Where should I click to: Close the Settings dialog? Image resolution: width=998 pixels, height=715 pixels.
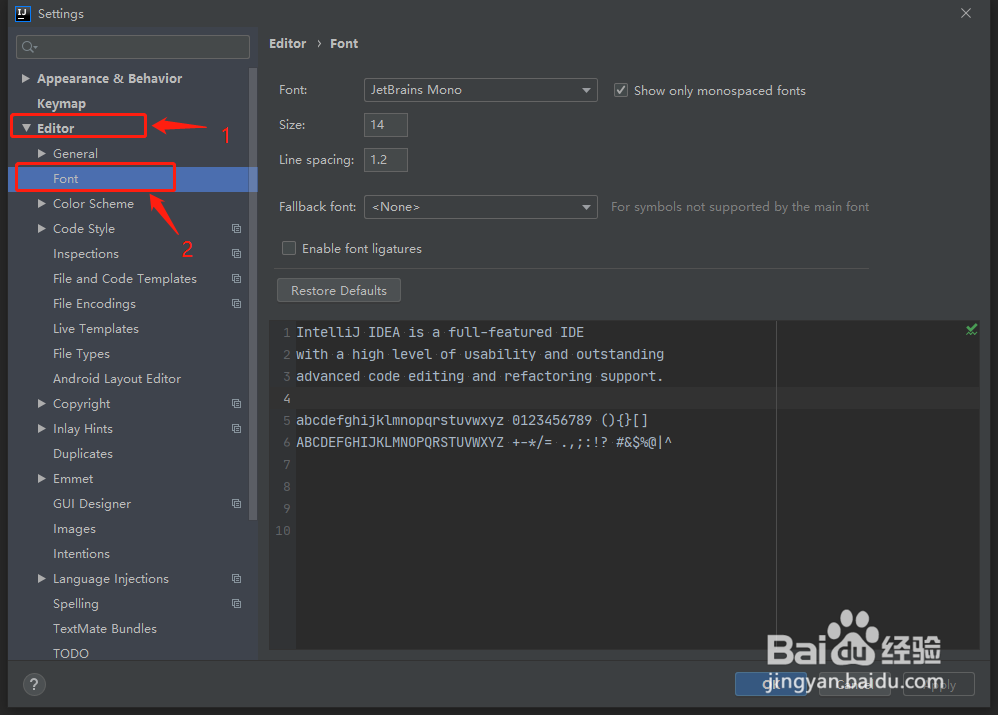[966, 13]
